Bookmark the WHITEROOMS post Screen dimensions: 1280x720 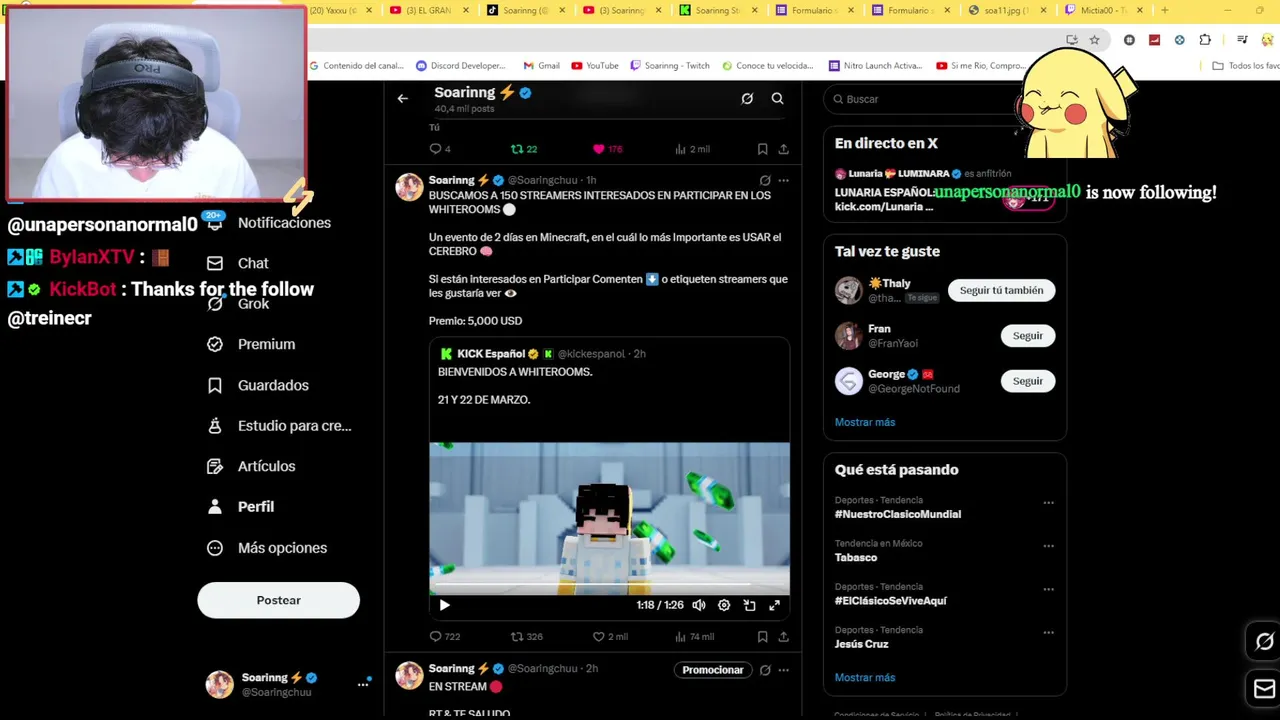click(x=762, y=636)
